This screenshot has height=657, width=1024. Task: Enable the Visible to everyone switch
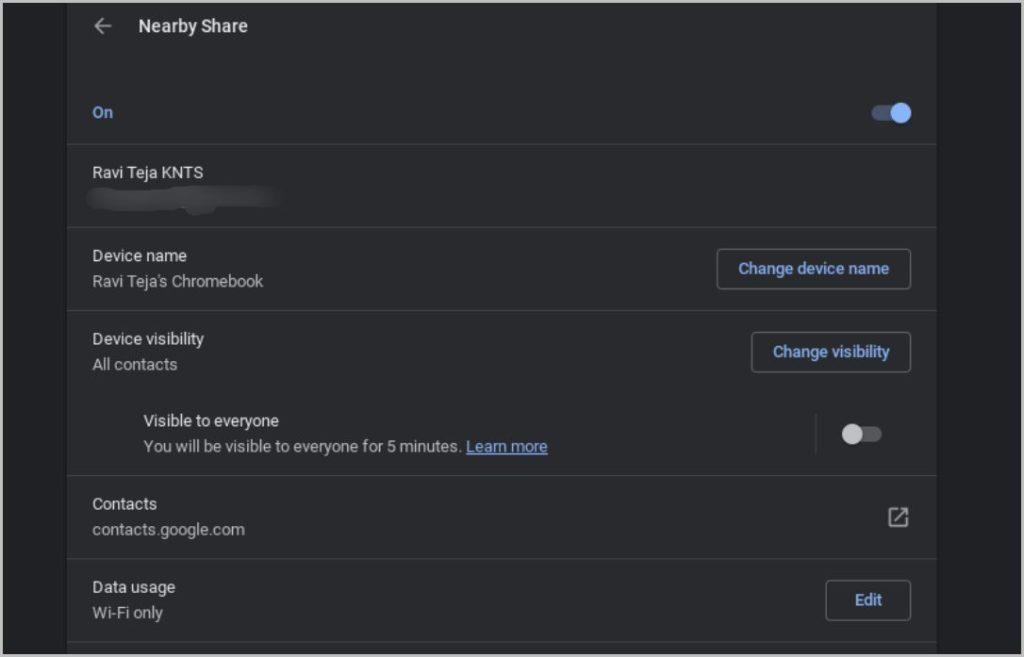point(861,434)
